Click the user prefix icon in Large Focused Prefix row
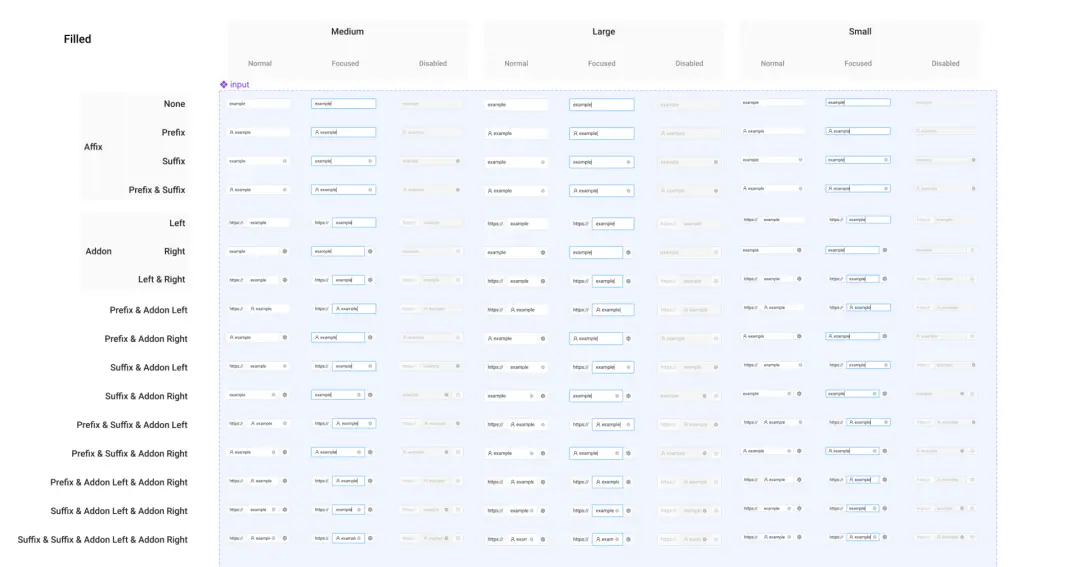 tap(575, 134)
